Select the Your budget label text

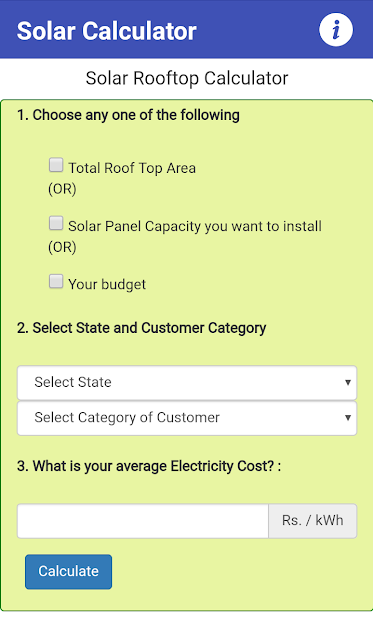click(x=107, y=284)
